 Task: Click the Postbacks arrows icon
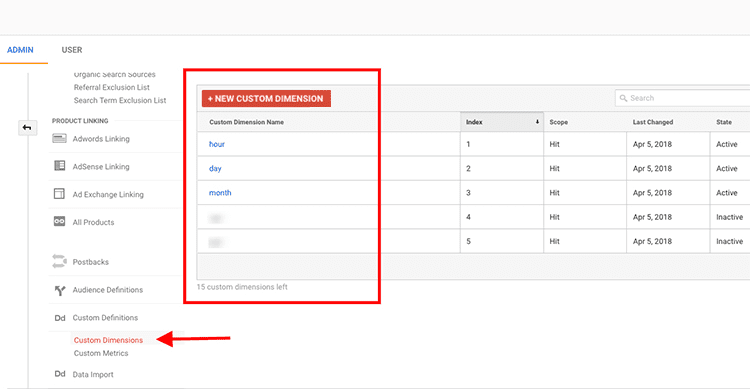tap(59, 261)
